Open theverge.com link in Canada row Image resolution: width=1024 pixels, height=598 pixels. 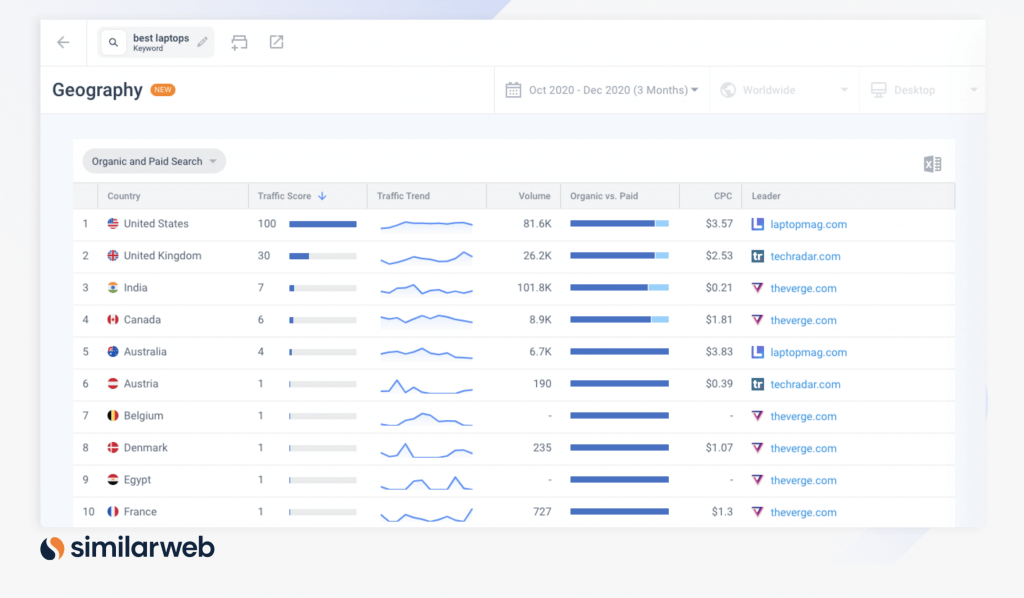click(803, 320)
